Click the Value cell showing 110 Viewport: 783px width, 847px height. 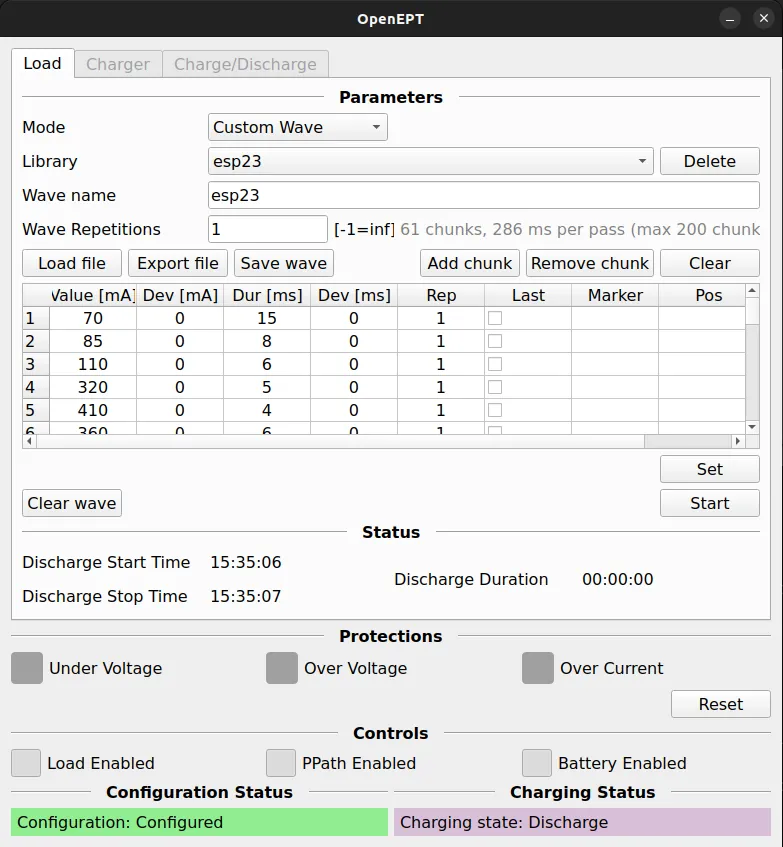coord(93,364)
